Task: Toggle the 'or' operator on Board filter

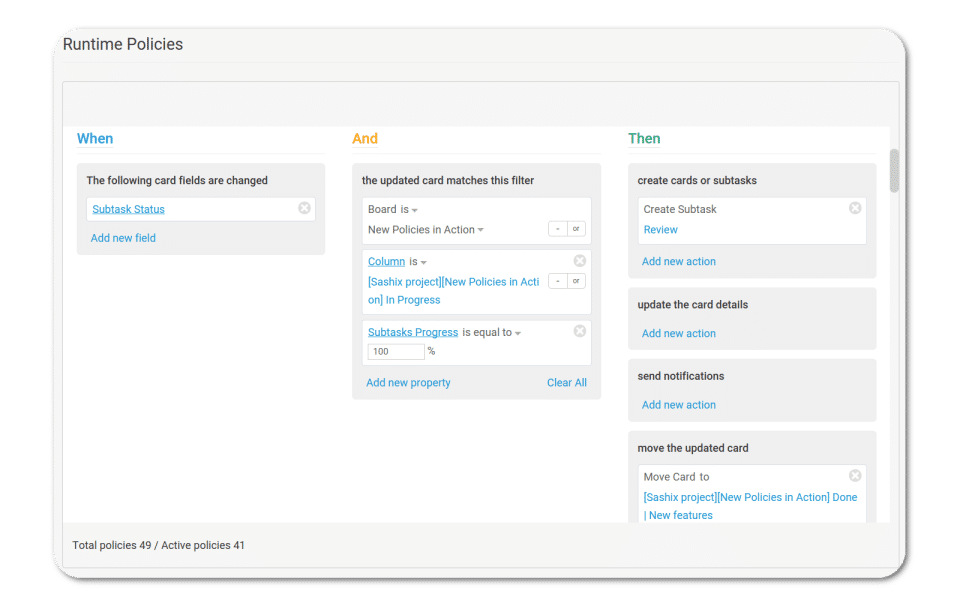Action: 576,229
